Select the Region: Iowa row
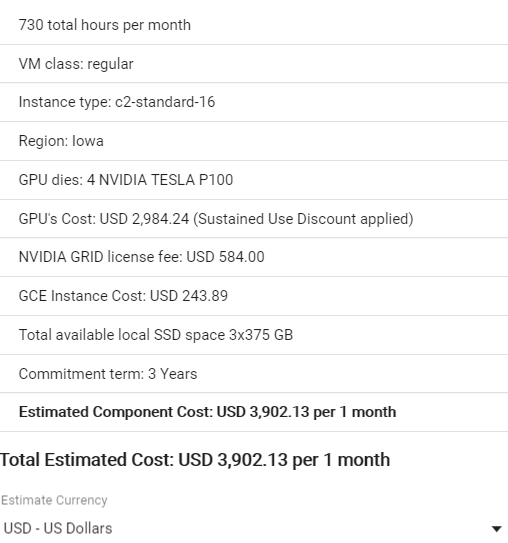The image size is (508, 543). (254, 141)
